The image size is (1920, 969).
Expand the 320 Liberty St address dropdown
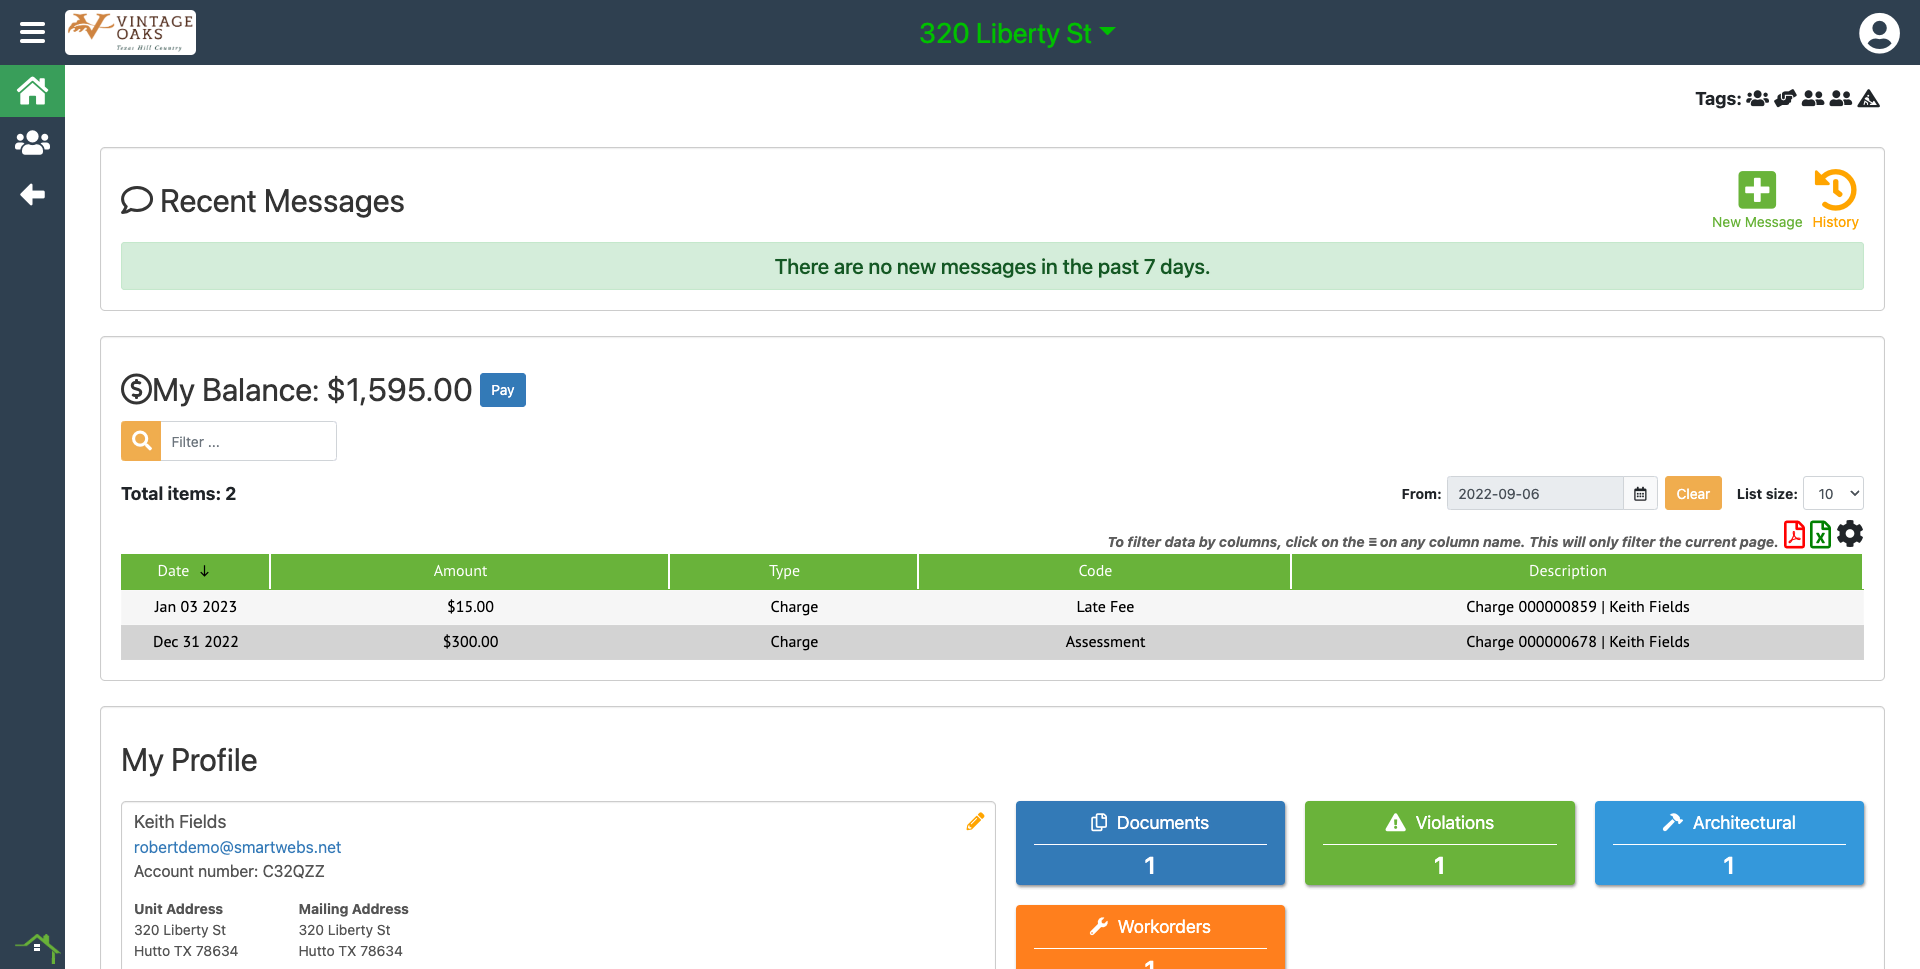pos(1017,33)
